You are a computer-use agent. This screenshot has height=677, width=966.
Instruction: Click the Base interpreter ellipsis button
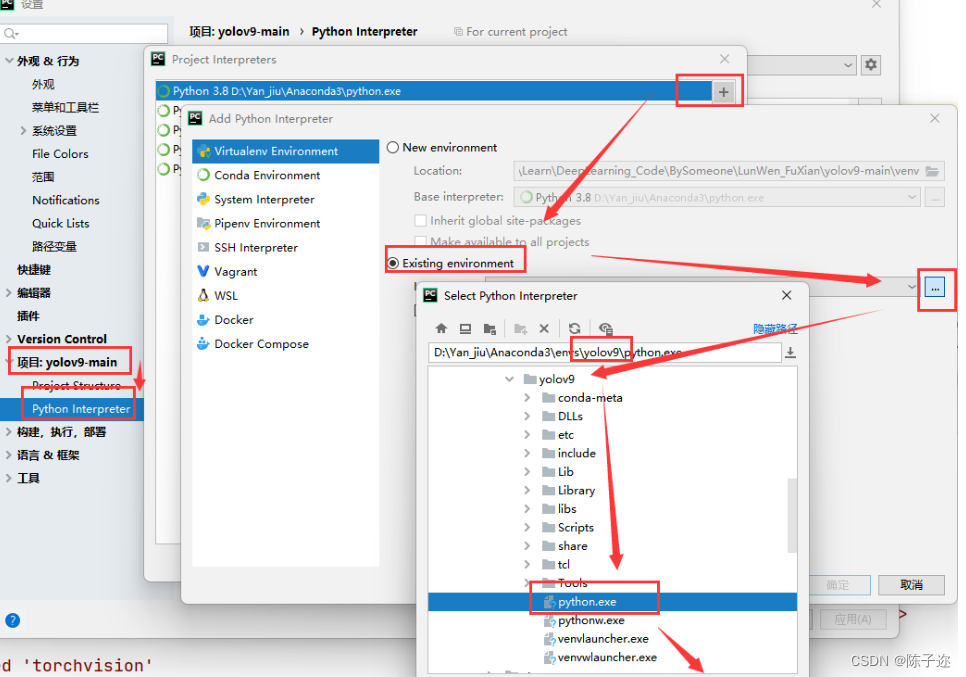pos(935,198)
